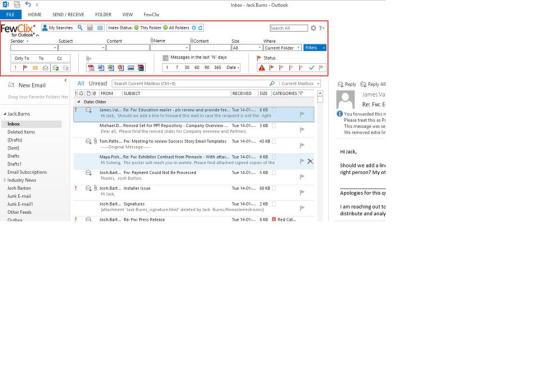Viewport: 540px width, 383px height.
Task: Filter by image attachment icon
Action: [x=131, y=68]
